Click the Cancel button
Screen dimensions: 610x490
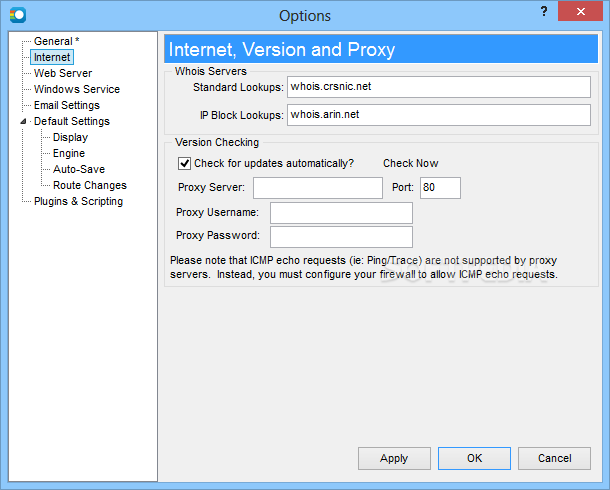pos(554,458)
